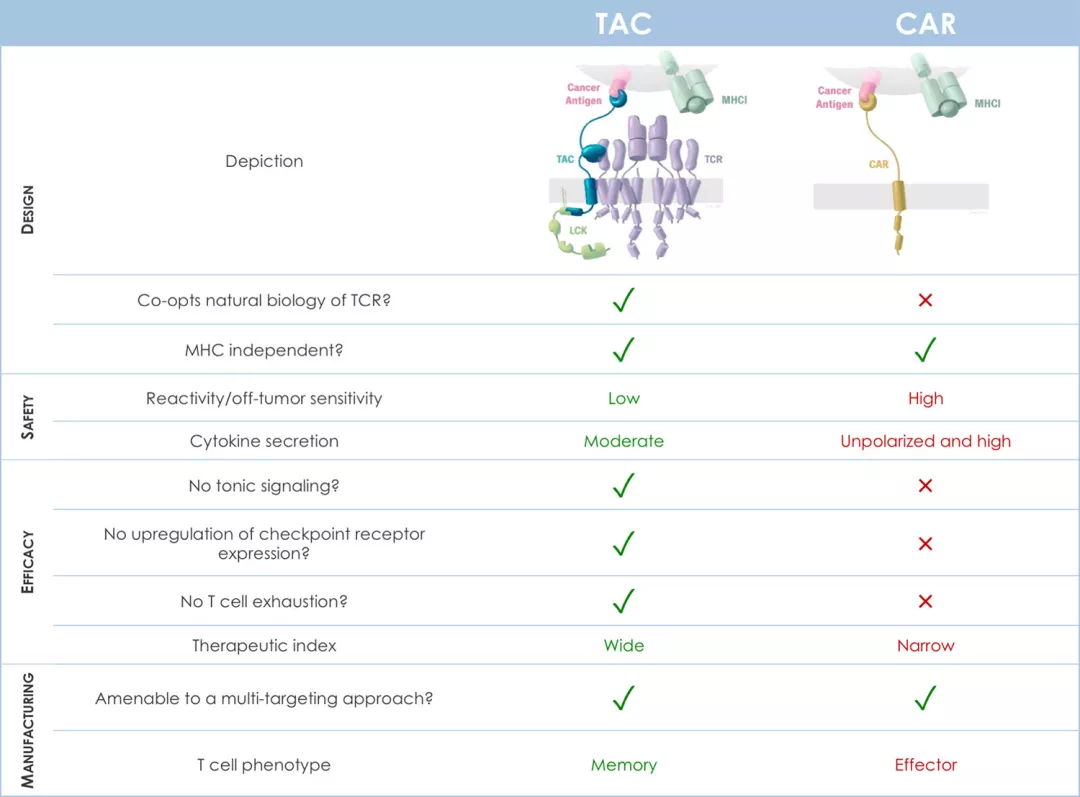Click the green 'Memory' phenotype value
1080x797 pixels.
click(x=624, y=765)
